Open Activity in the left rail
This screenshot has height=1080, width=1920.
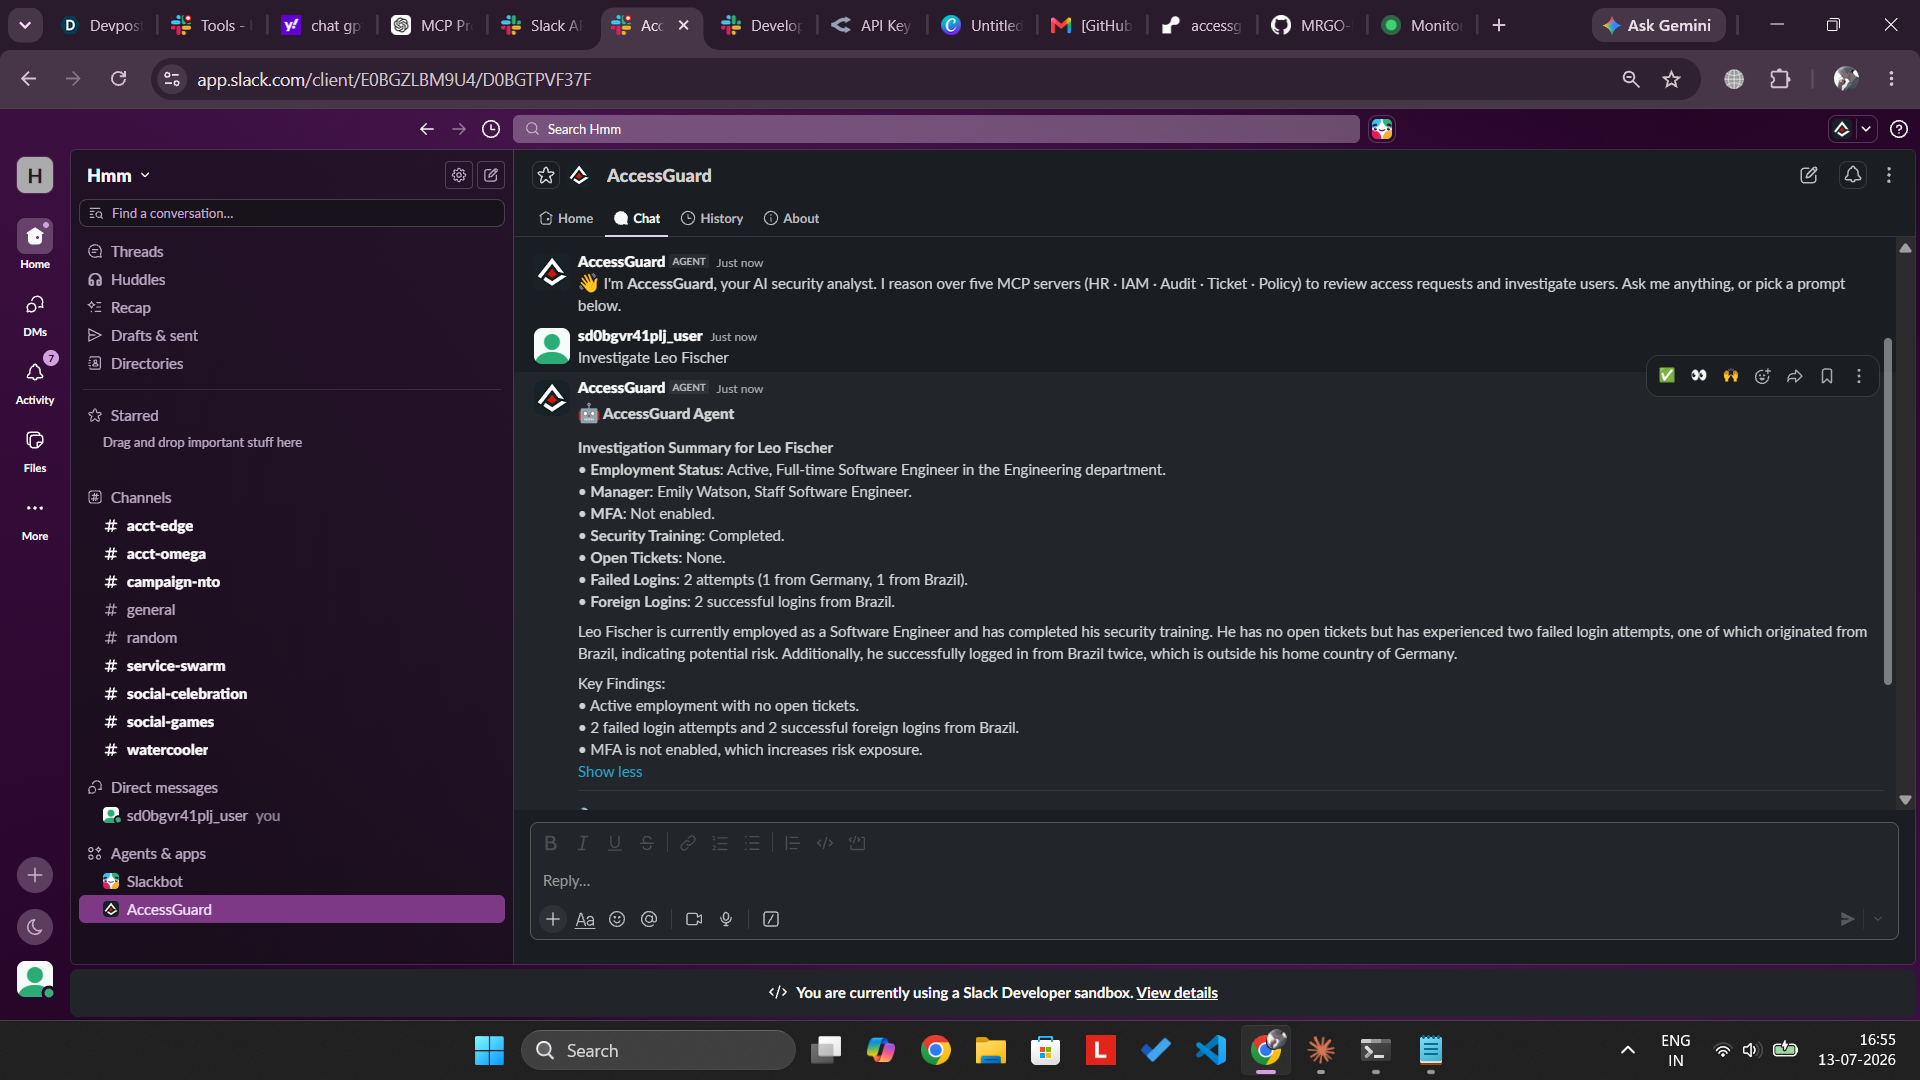pyautogui.click(x=35, y=382)
